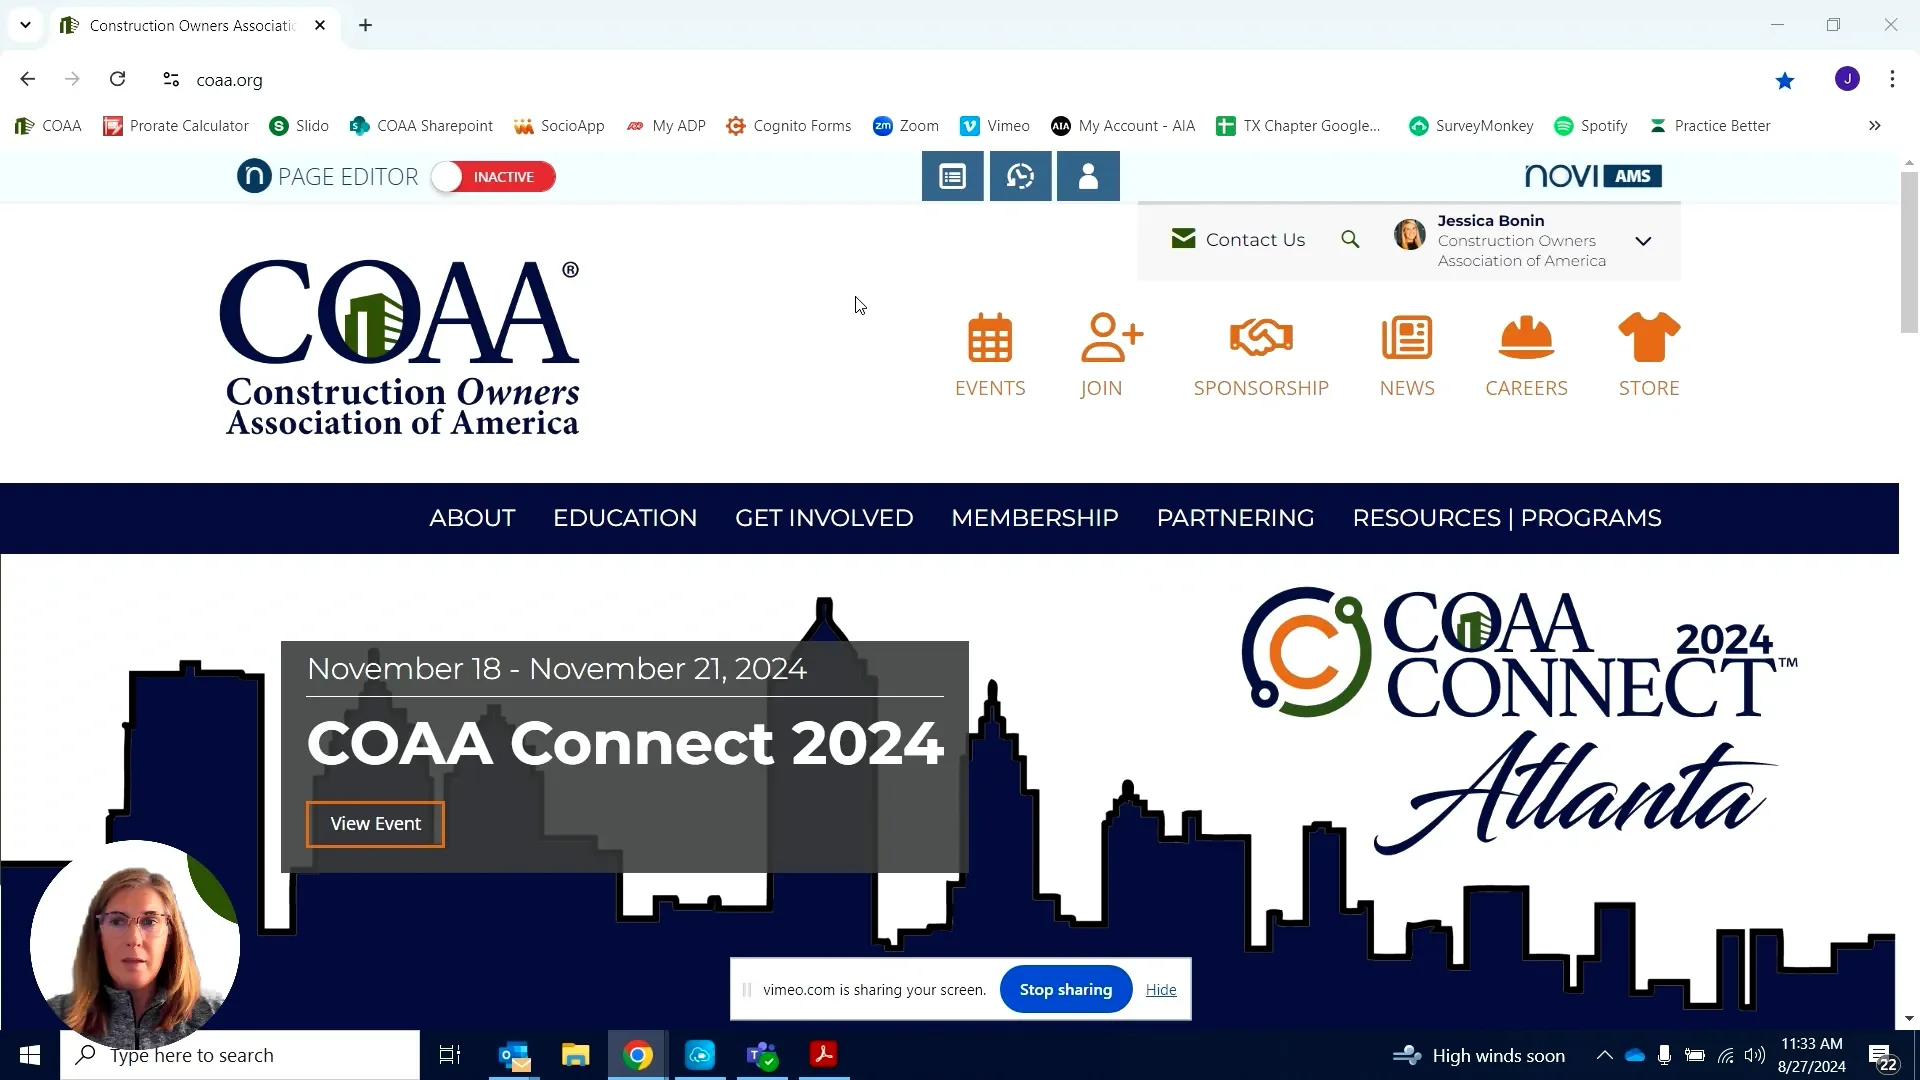Click the View Event button

pos(375,824)
